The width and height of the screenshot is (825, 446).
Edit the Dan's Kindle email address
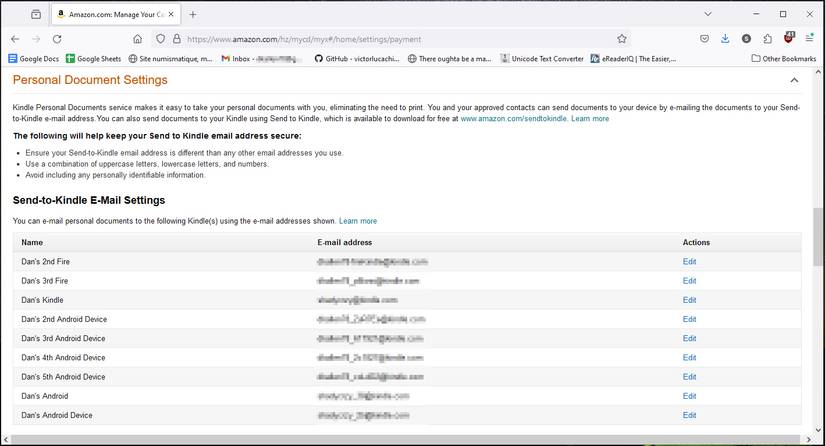click(689, 300)
